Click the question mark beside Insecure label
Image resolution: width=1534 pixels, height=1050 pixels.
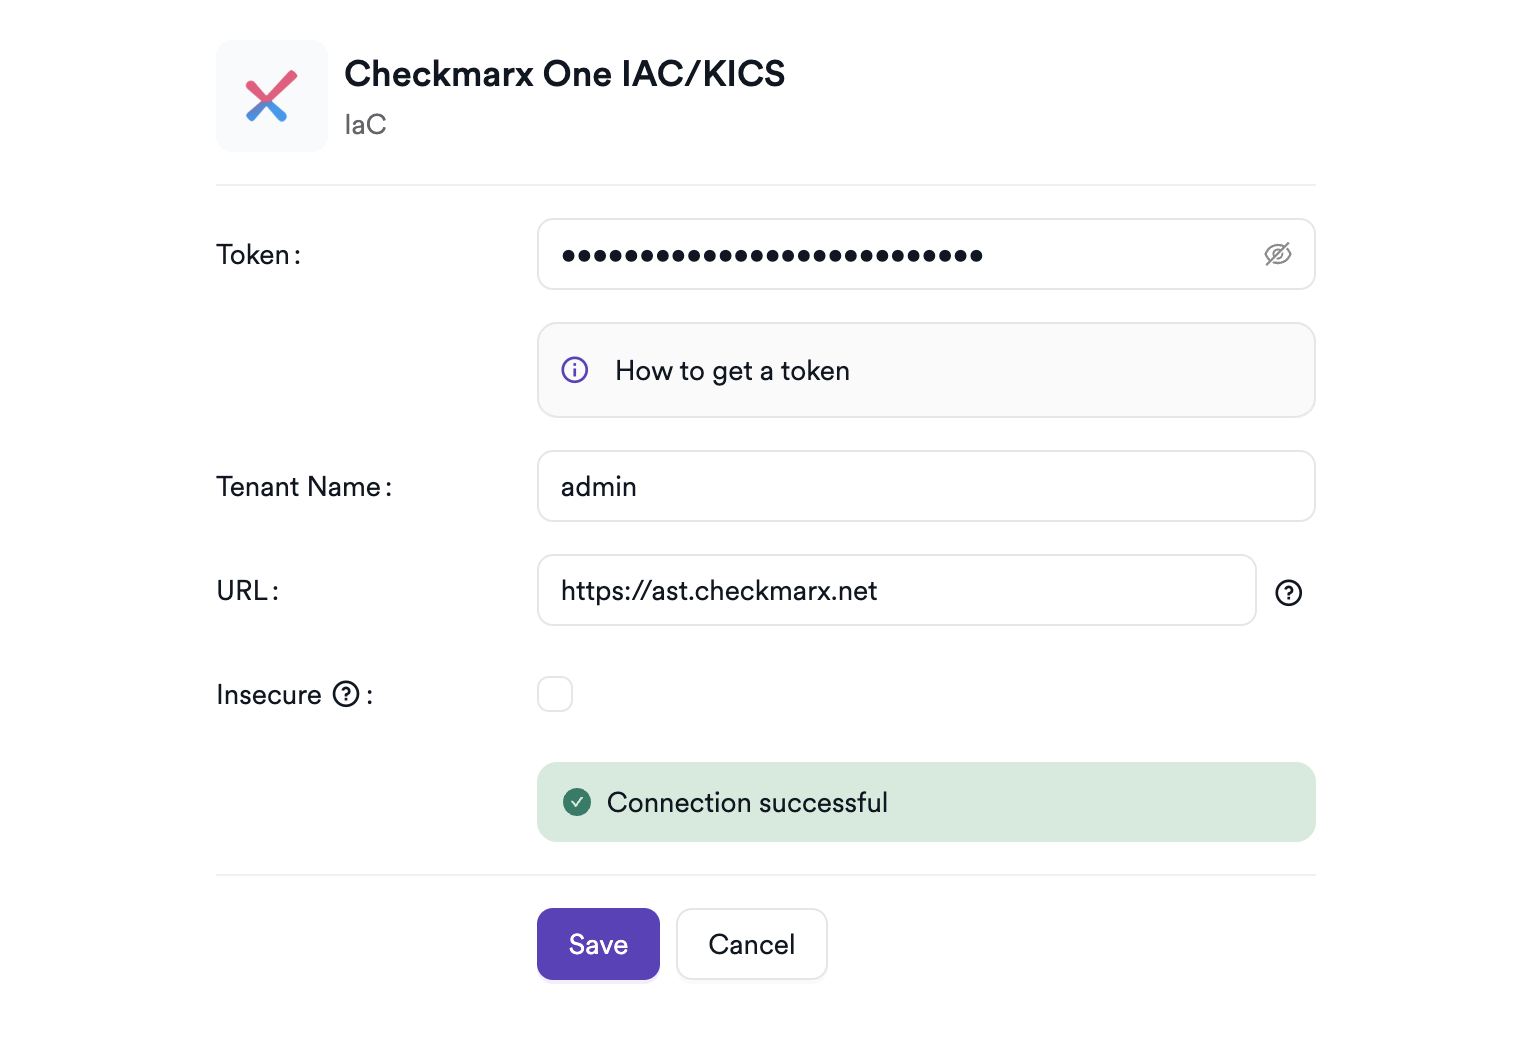coord(345,693)
